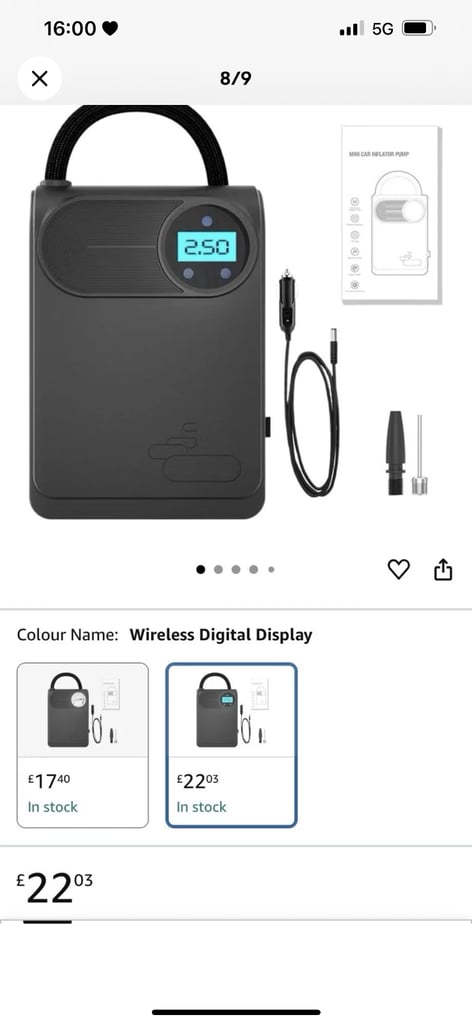472x1024 pixels.
Task: Choose the £22.03 digital display variant
Action: coord(231,745)
